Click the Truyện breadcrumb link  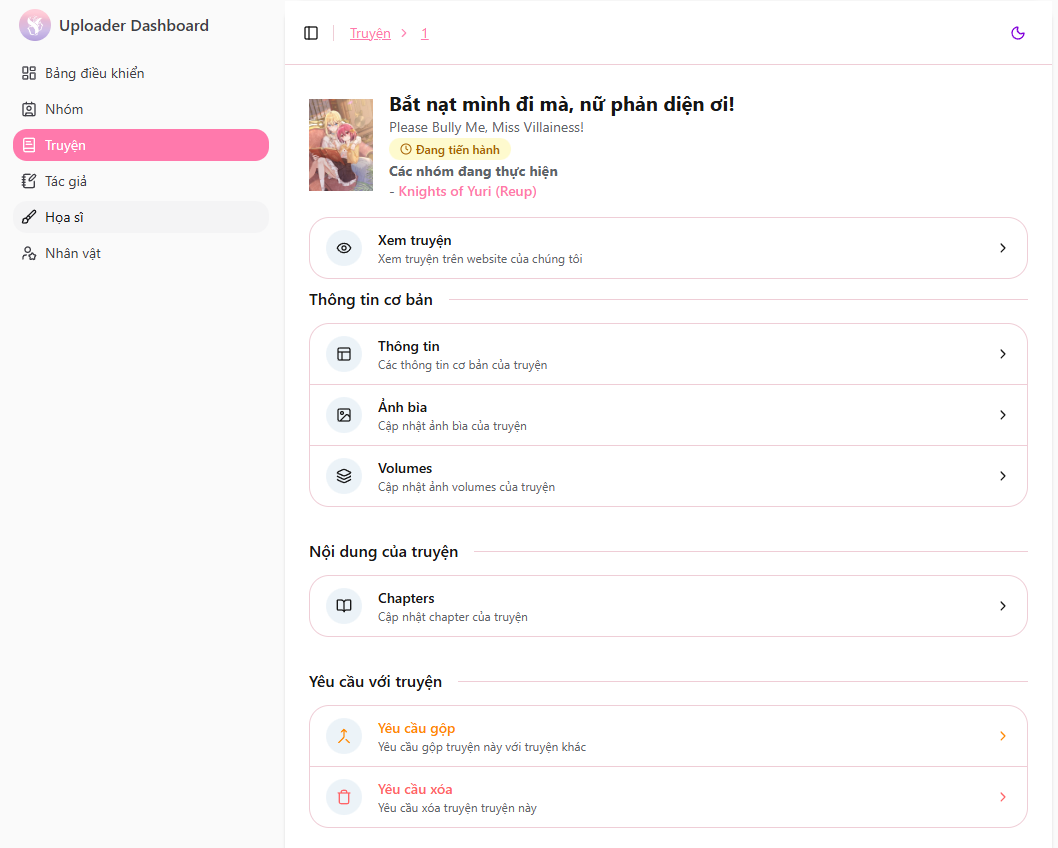[x=370, y=33]
